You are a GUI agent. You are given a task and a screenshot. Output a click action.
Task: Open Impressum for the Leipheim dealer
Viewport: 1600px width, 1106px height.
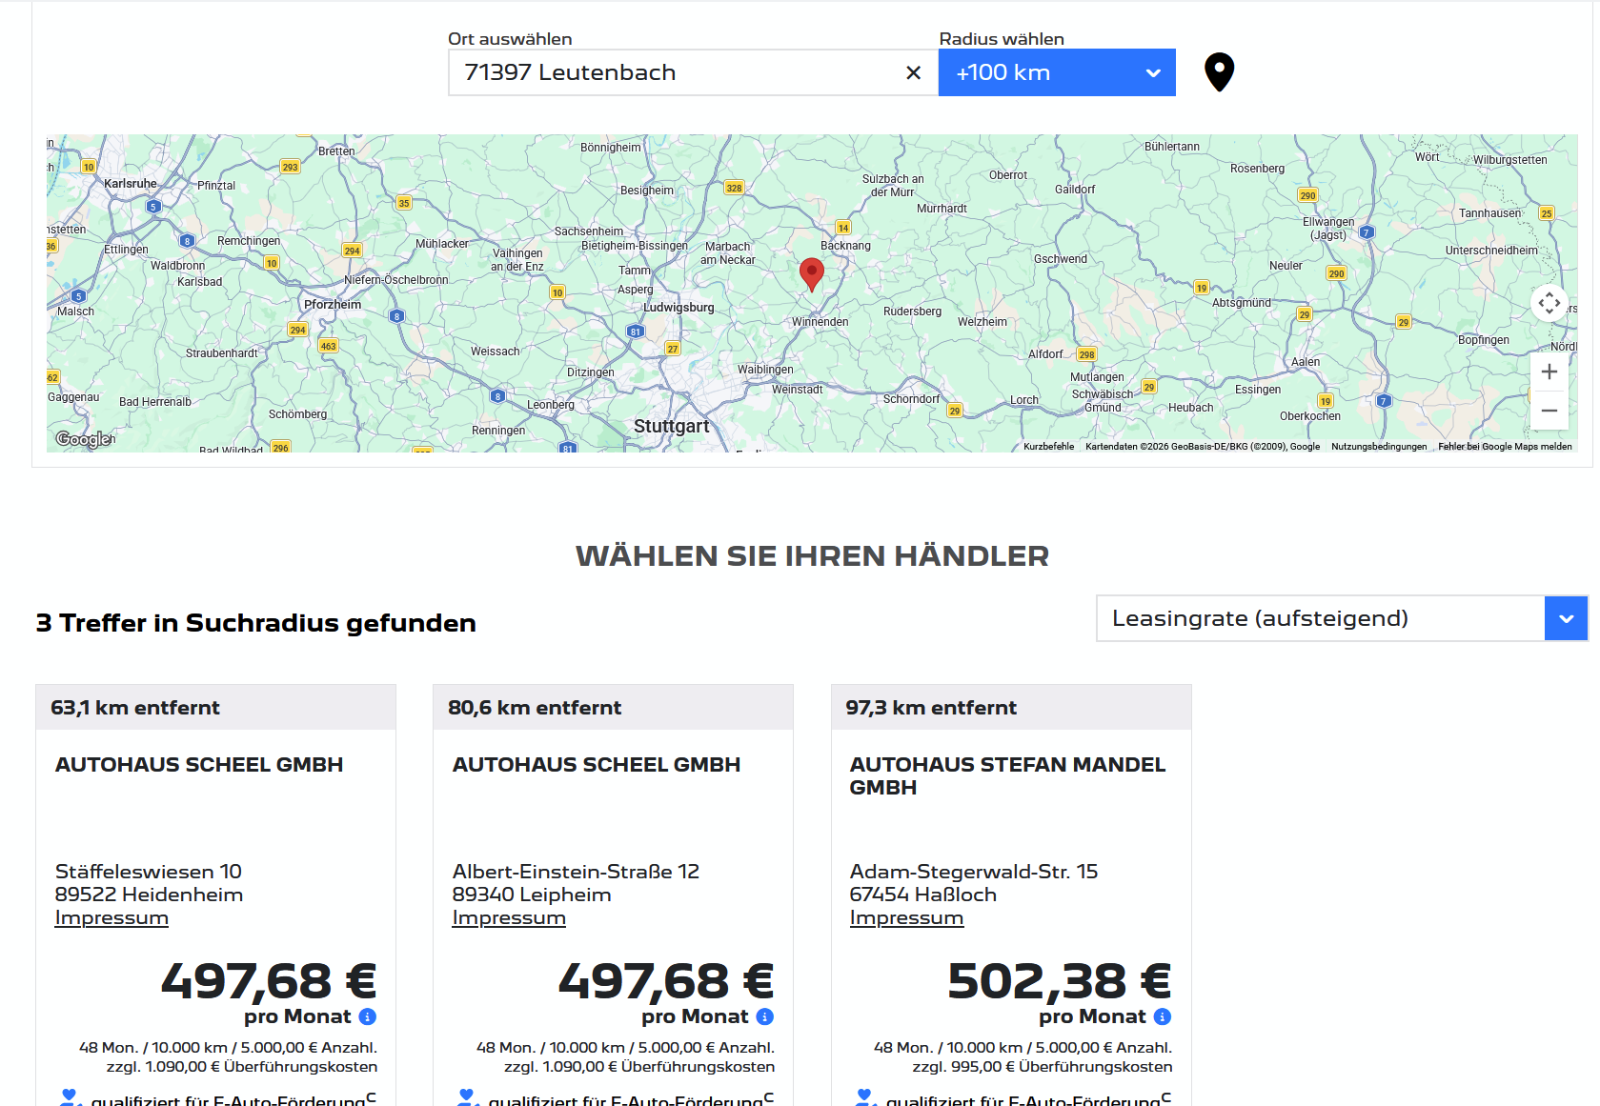tap(509, 918)
